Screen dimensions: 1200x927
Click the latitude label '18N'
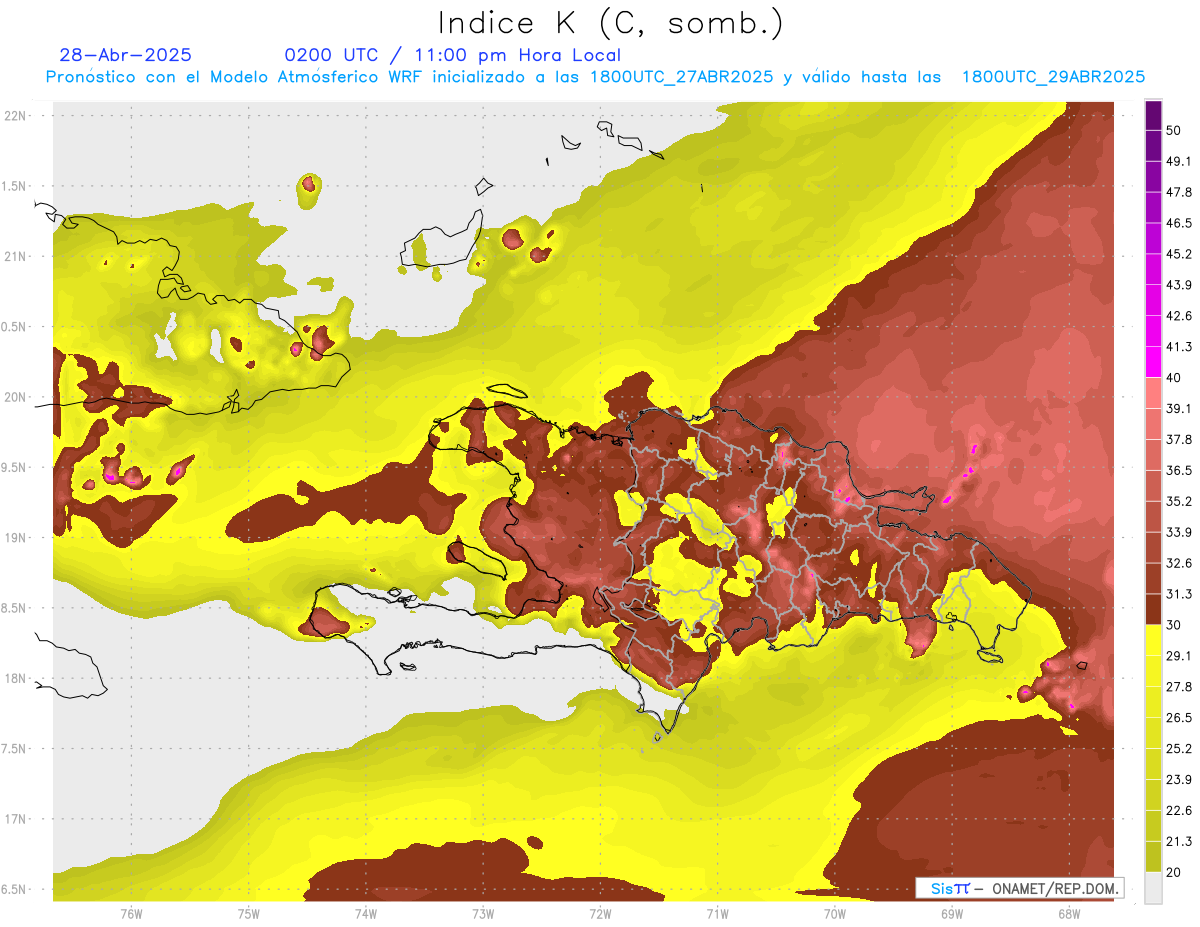click(x=15, y=679)
